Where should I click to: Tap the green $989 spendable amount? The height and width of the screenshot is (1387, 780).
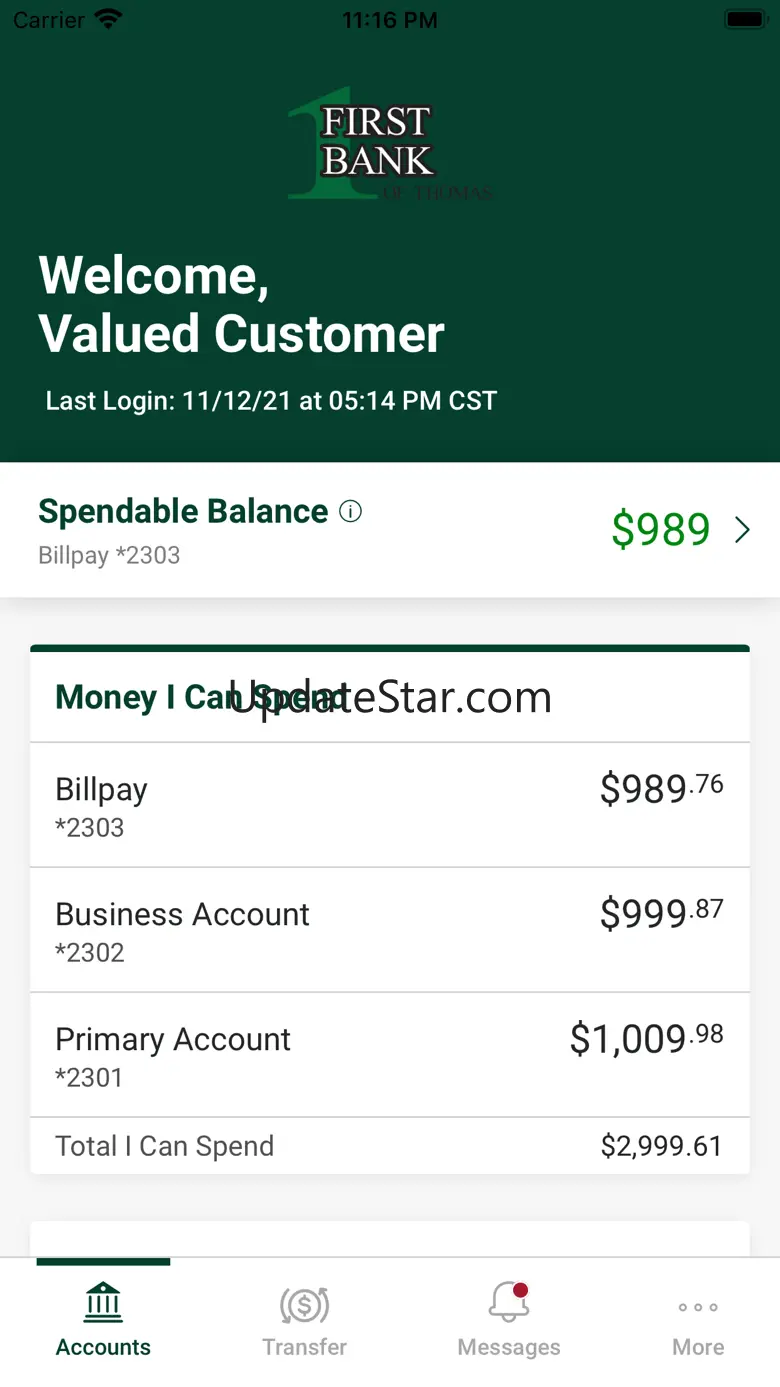[x=660, y=530]
